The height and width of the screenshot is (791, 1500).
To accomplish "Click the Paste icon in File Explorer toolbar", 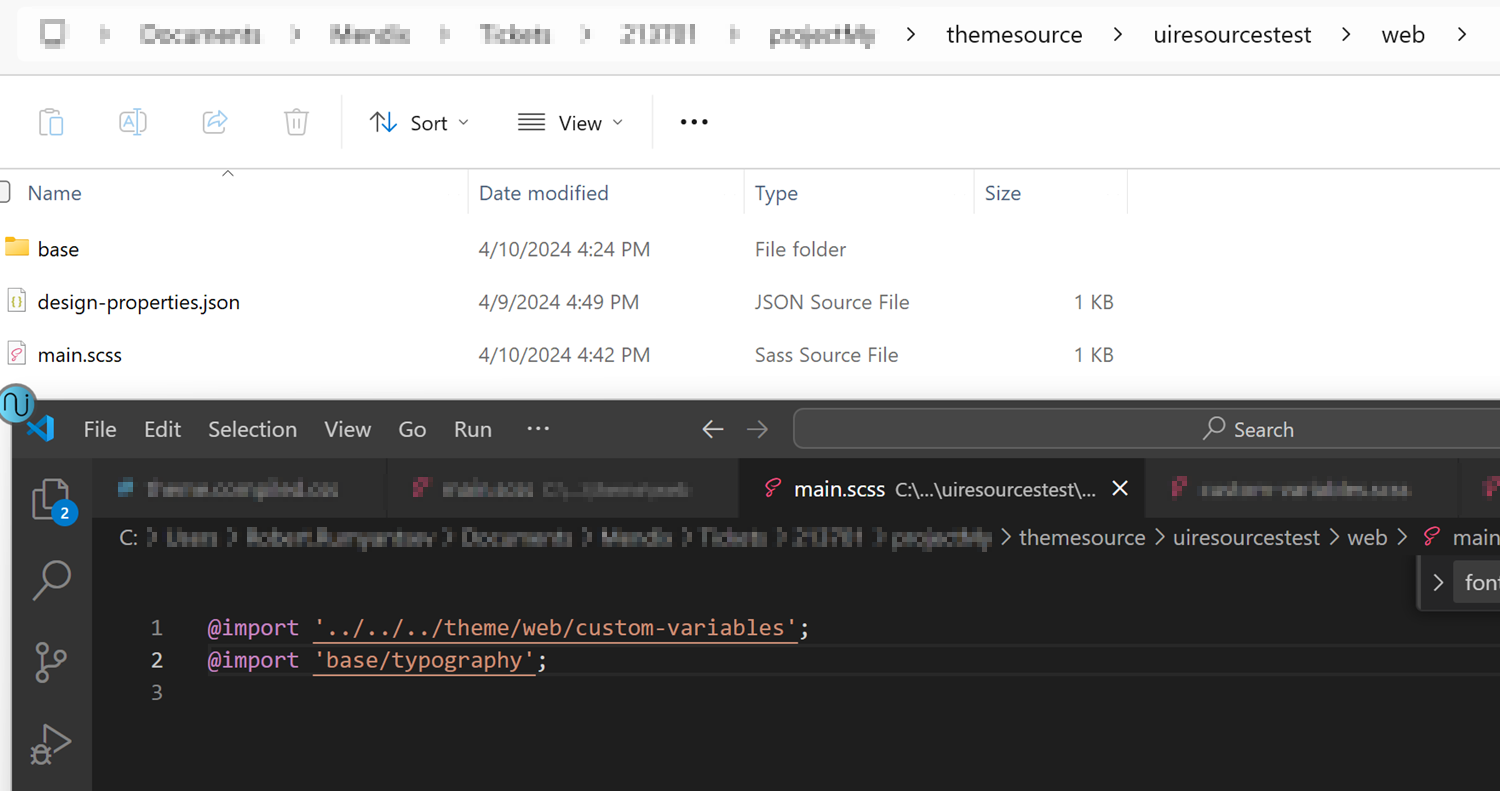I will (51, 121).
